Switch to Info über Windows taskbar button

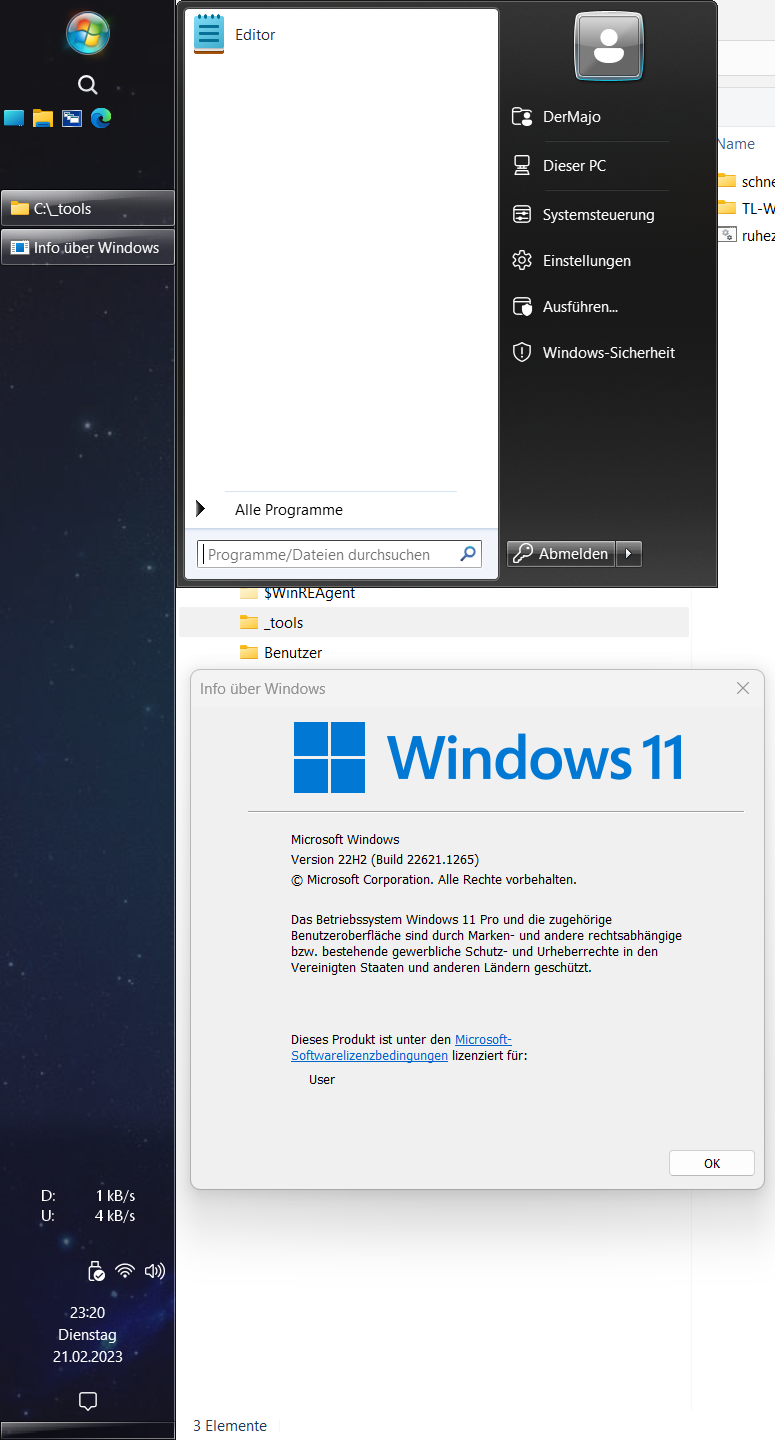[x=88, y=247]
